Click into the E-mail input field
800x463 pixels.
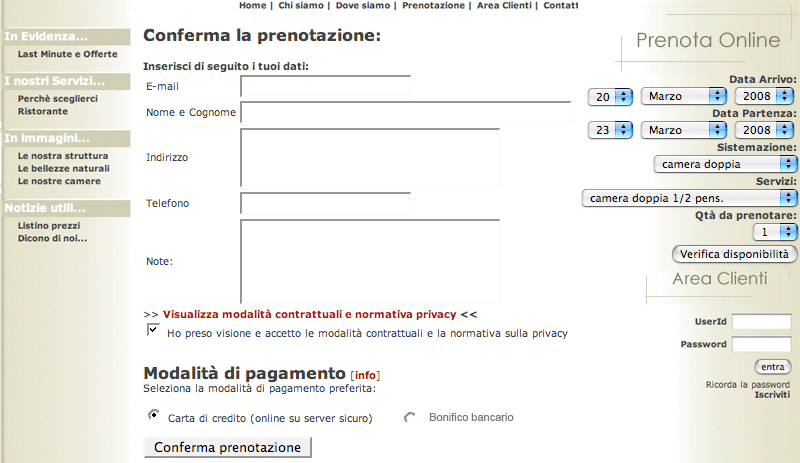[325, 86]
